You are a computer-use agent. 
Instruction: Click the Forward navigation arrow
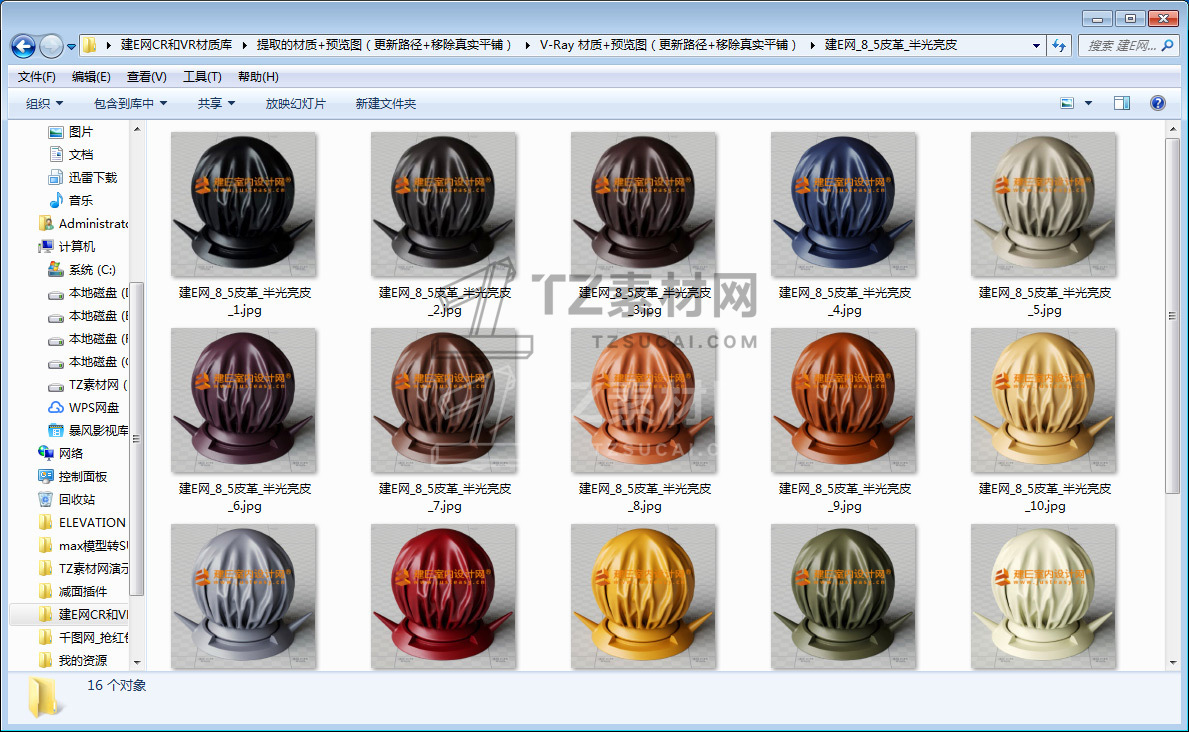tap(51, 46)
